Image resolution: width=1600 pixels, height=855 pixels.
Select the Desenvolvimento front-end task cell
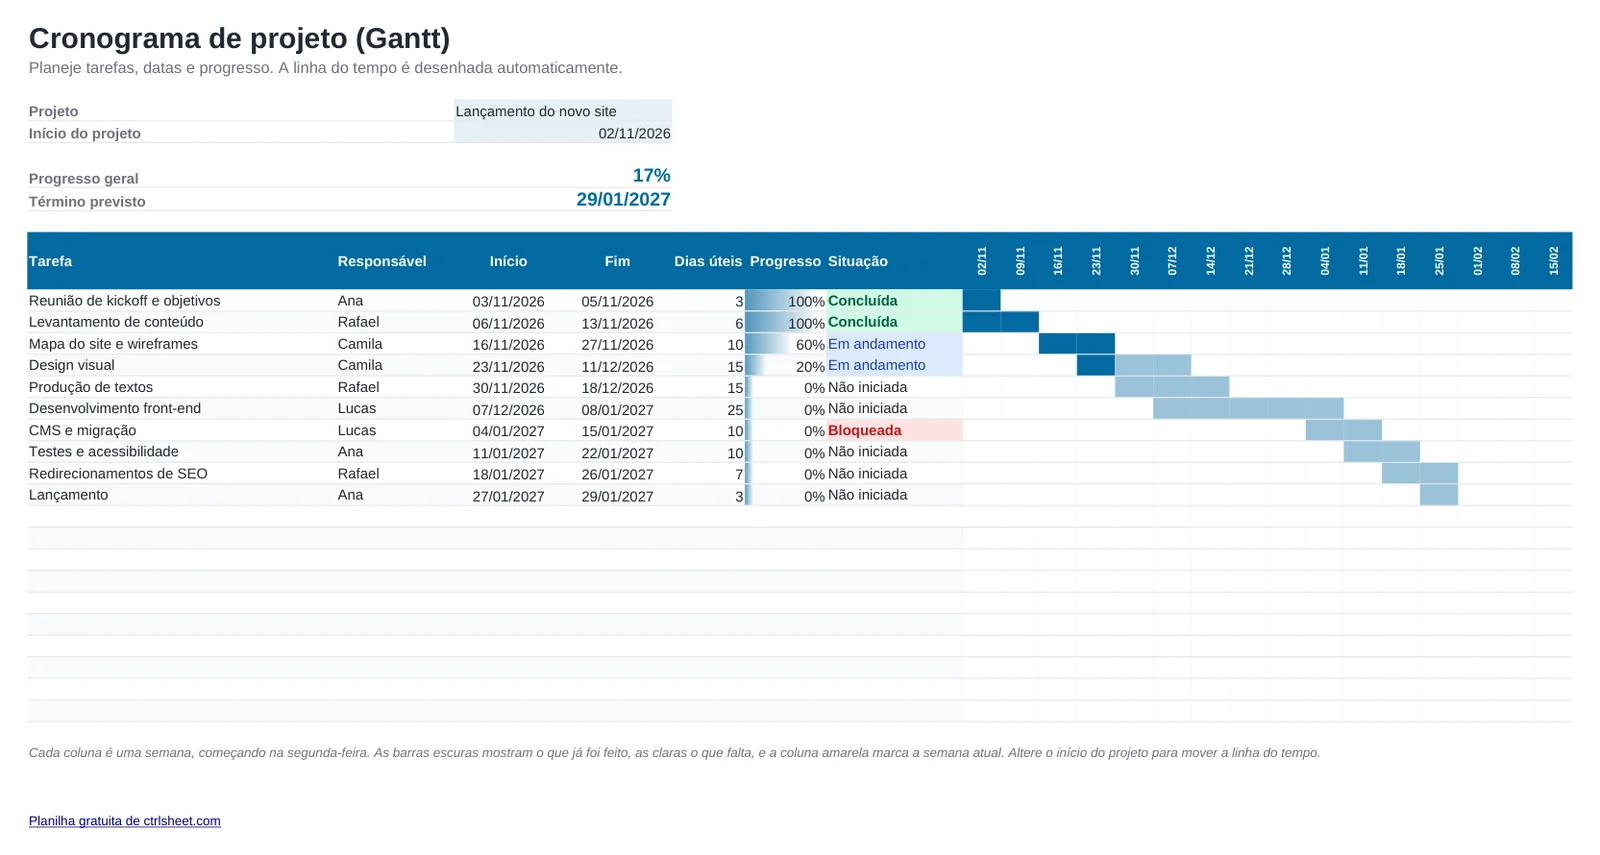(x=181, y=408)
